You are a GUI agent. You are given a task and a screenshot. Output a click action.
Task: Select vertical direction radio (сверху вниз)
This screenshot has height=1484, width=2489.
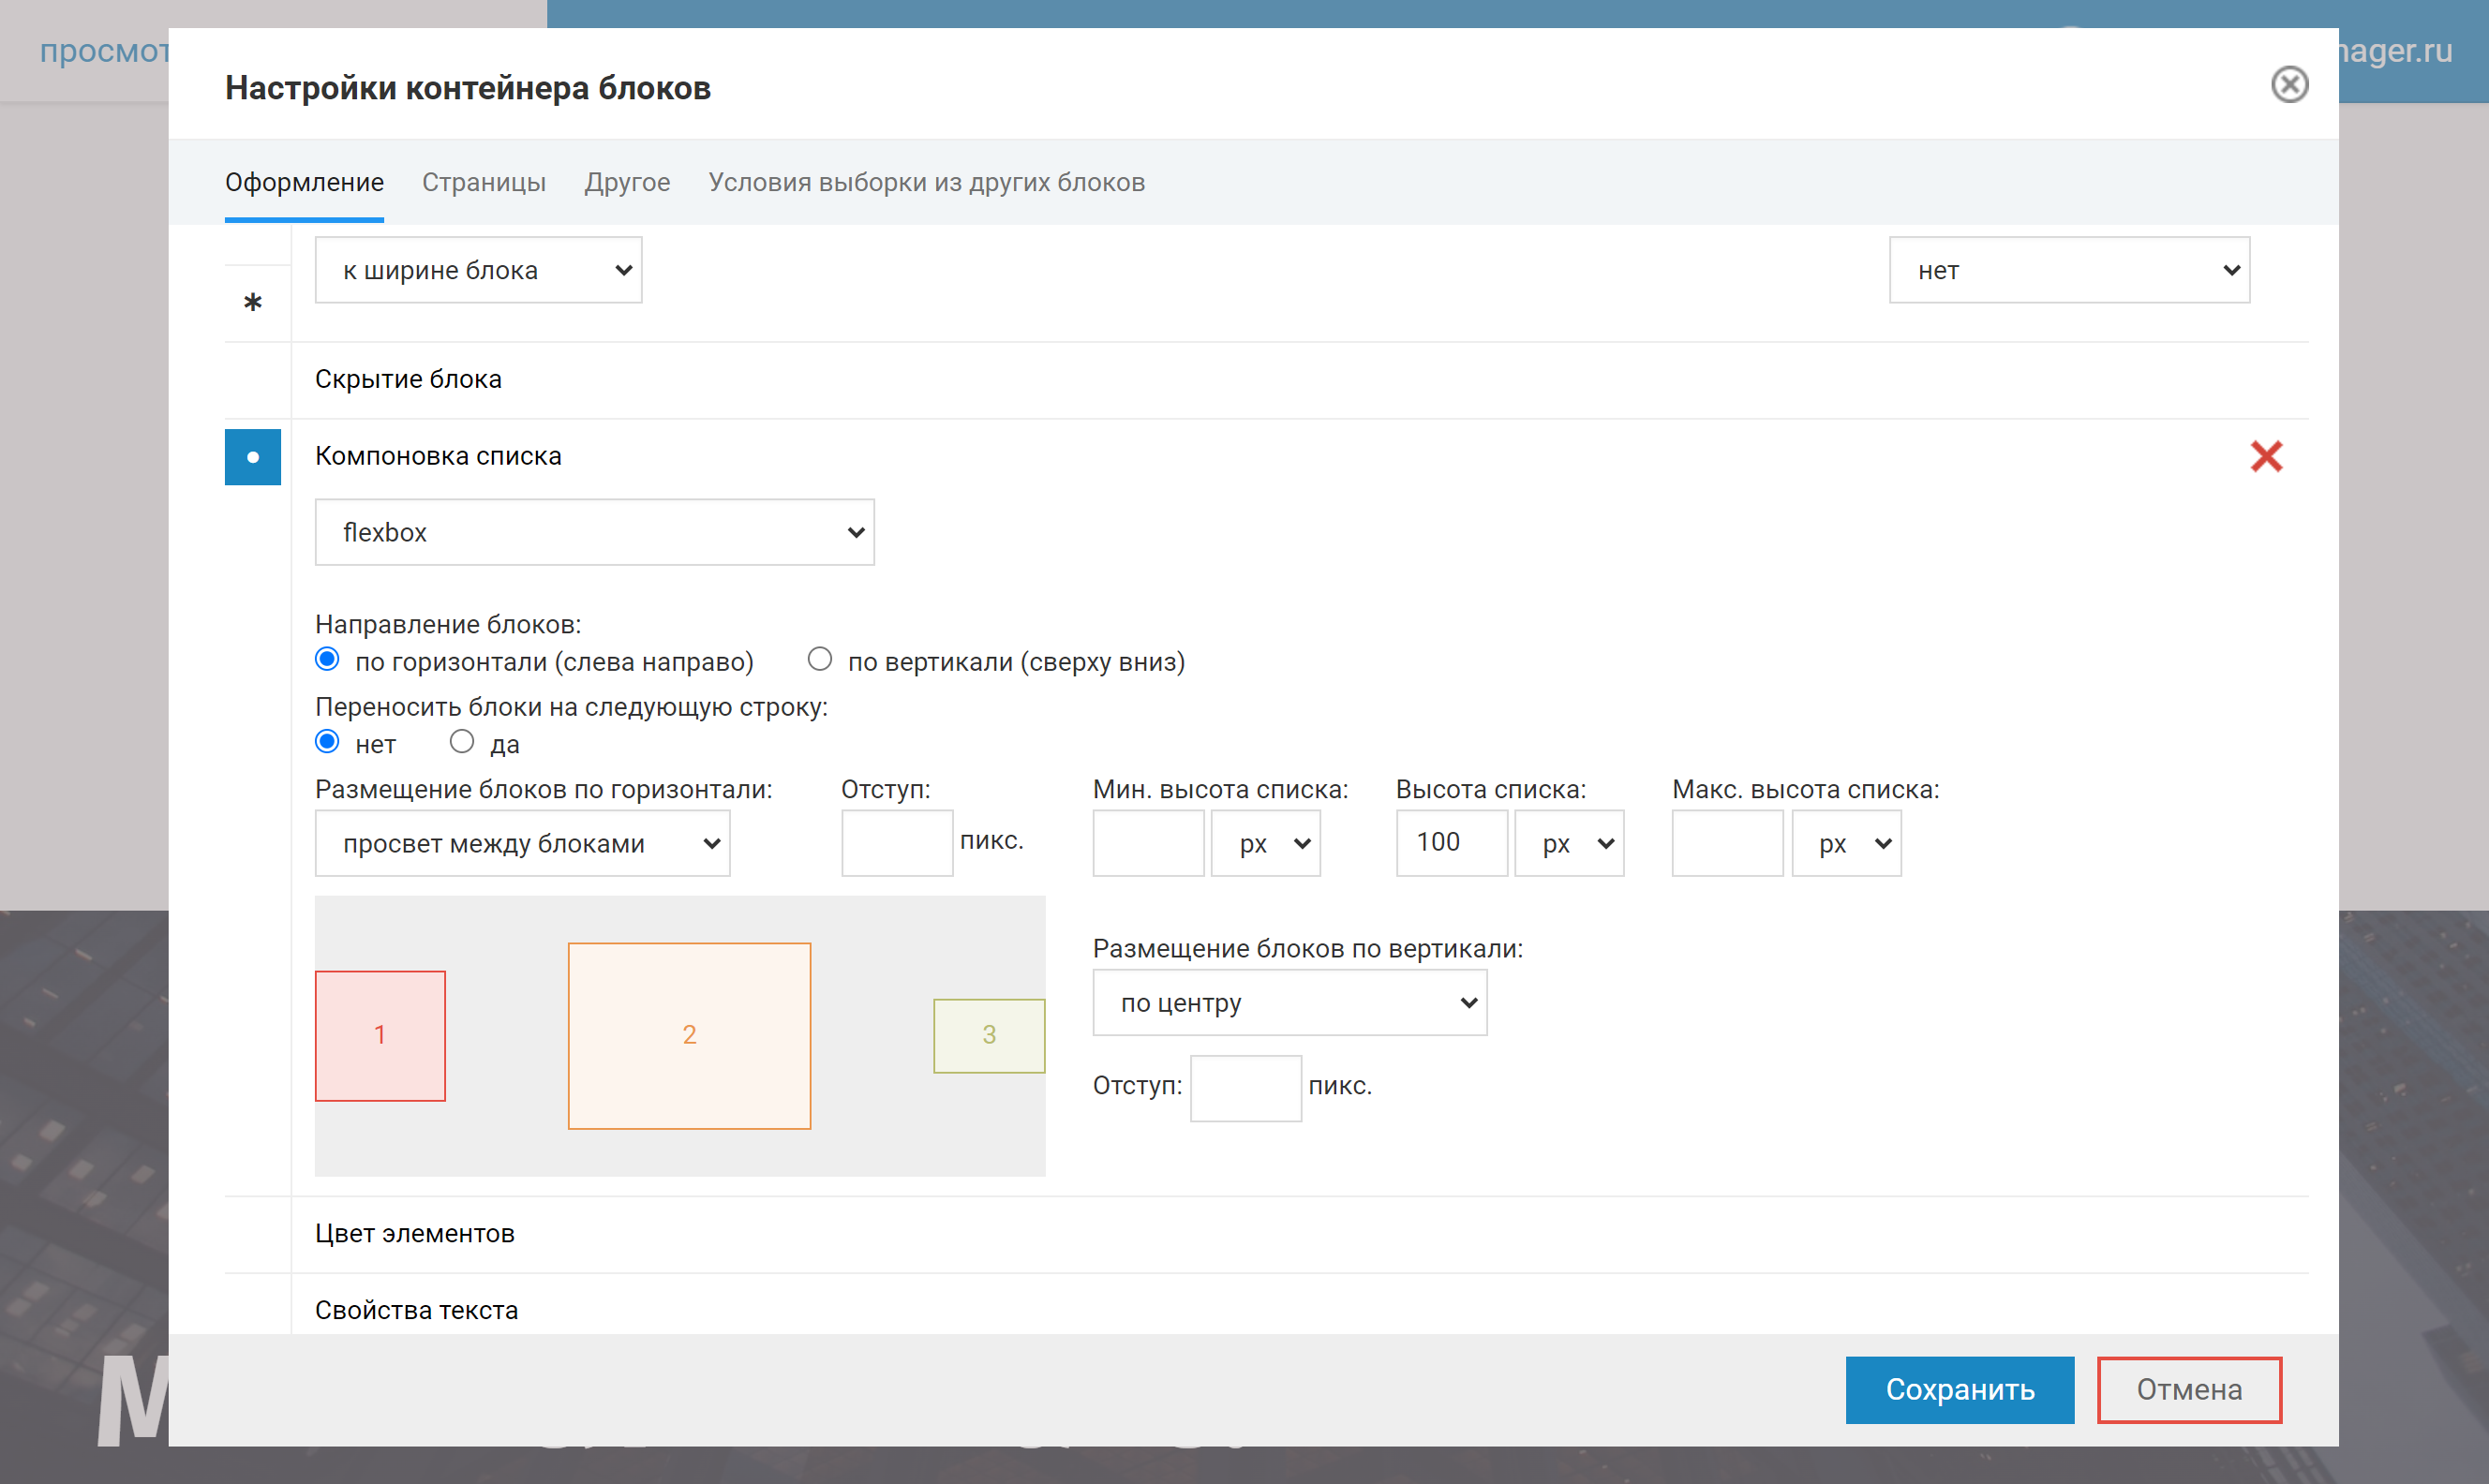coord(819,660)
